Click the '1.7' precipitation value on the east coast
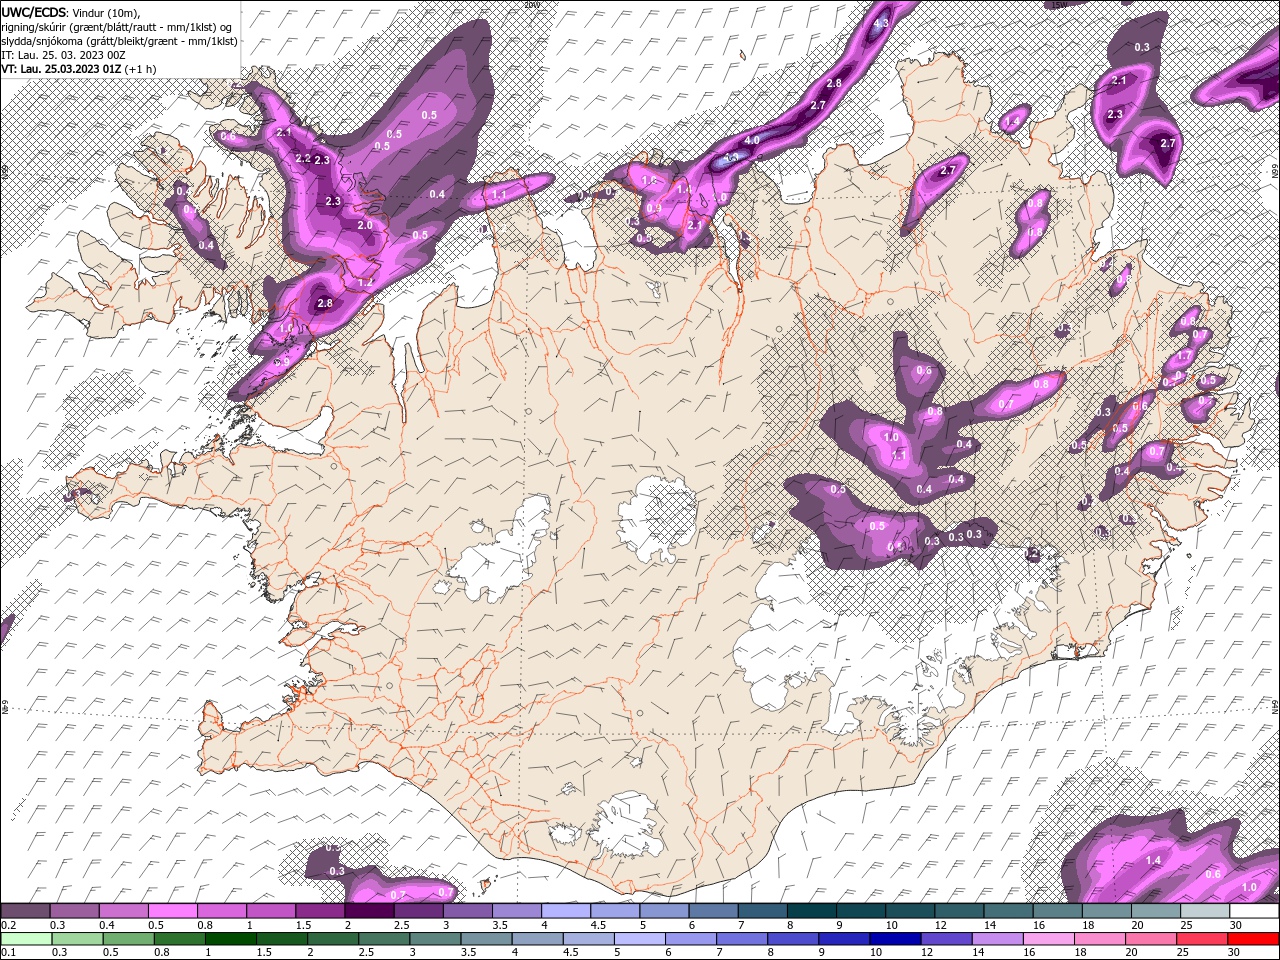 [x=1184, y=356]
